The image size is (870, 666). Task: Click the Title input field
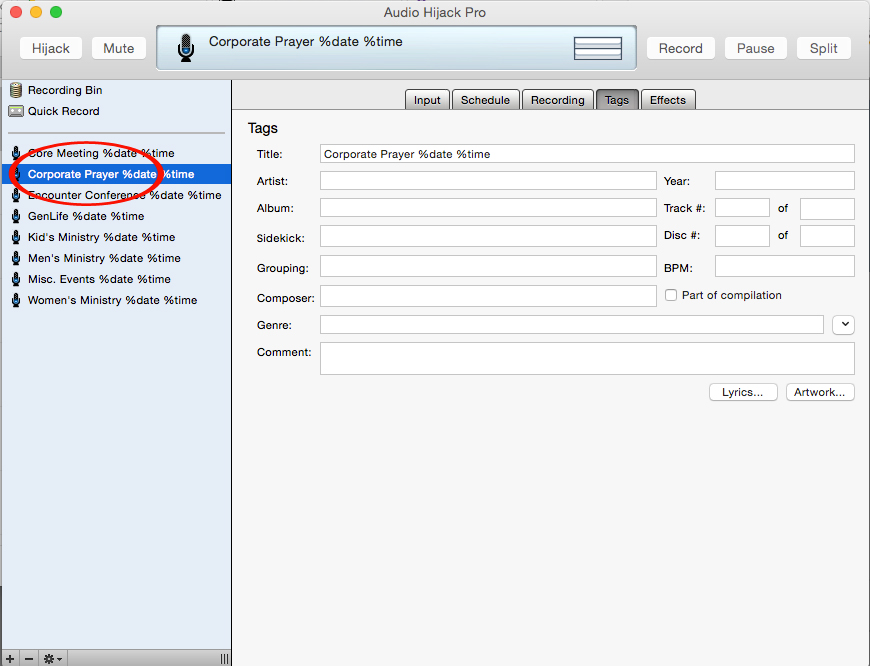tap(587, 154)
